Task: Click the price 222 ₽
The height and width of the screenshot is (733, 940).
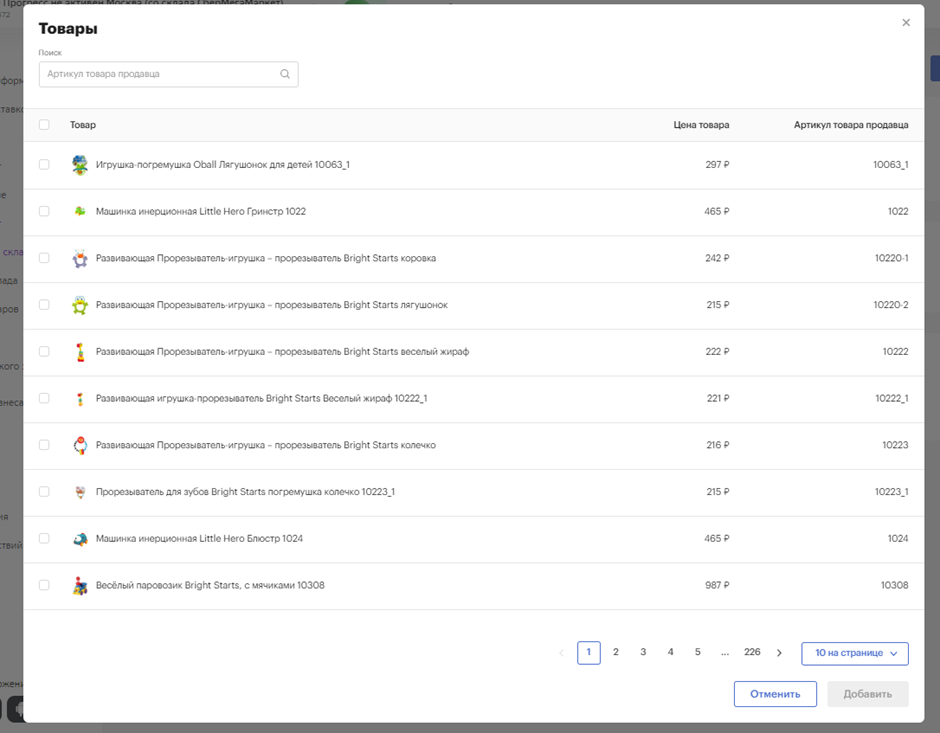Action: point(717,351)
